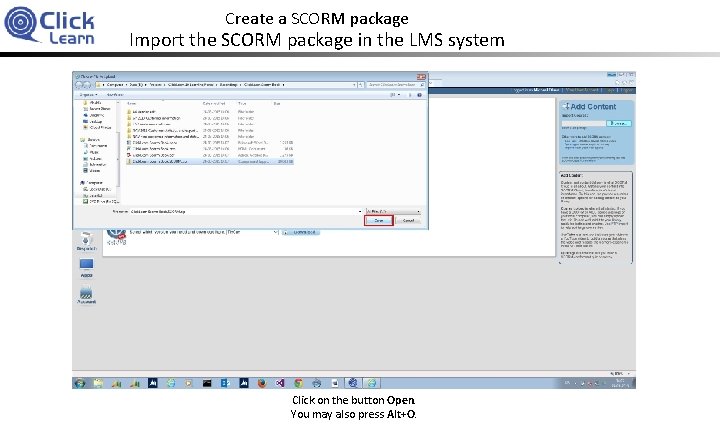
Task: Select the first folder in the file list
Action: pos(210,112)
